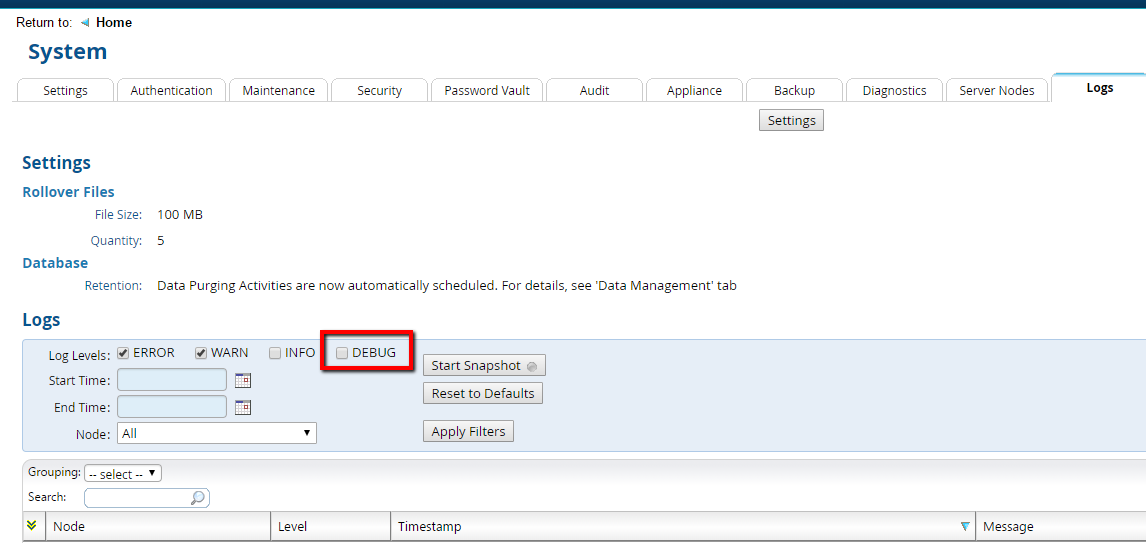Click the search magnifier icon

click(x=198, y=498)
